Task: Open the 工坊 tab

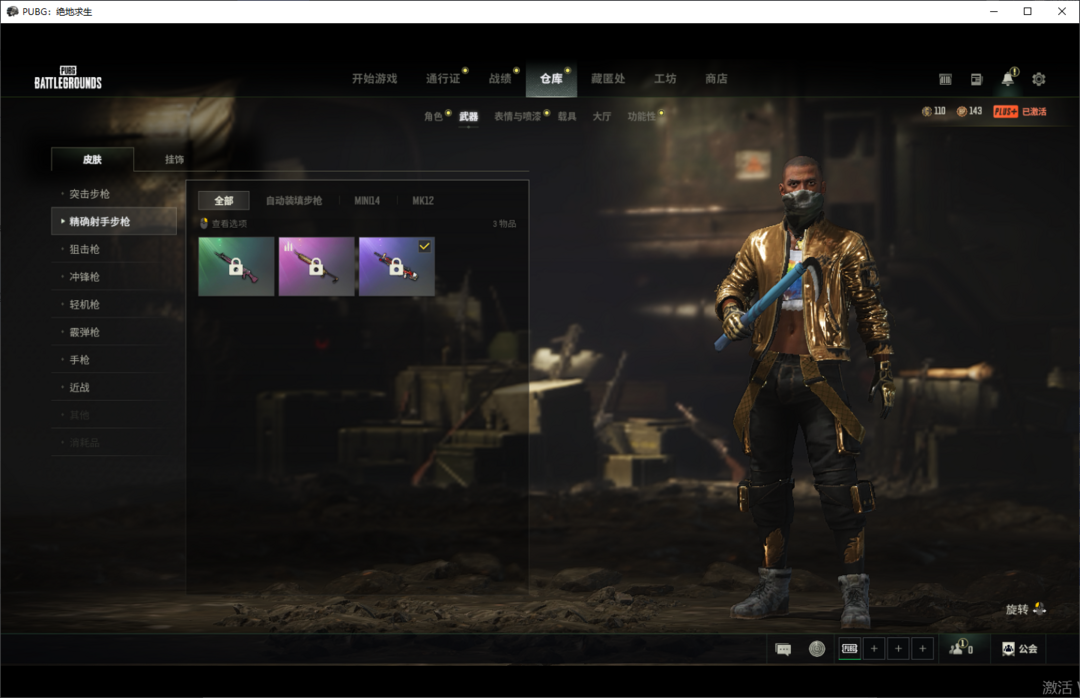Action: point(665,79)
